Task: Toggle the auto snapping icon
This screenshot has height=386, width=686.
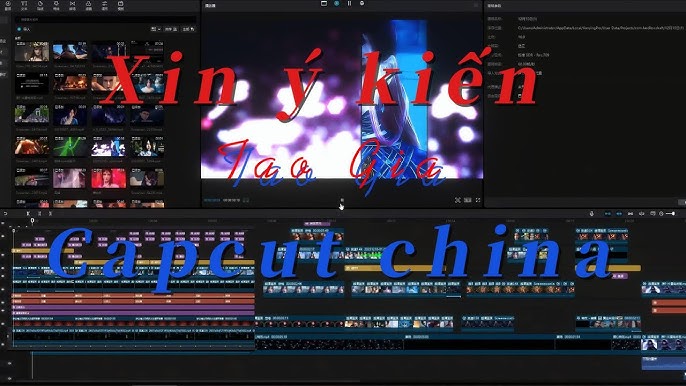Action: pos(619,214)
